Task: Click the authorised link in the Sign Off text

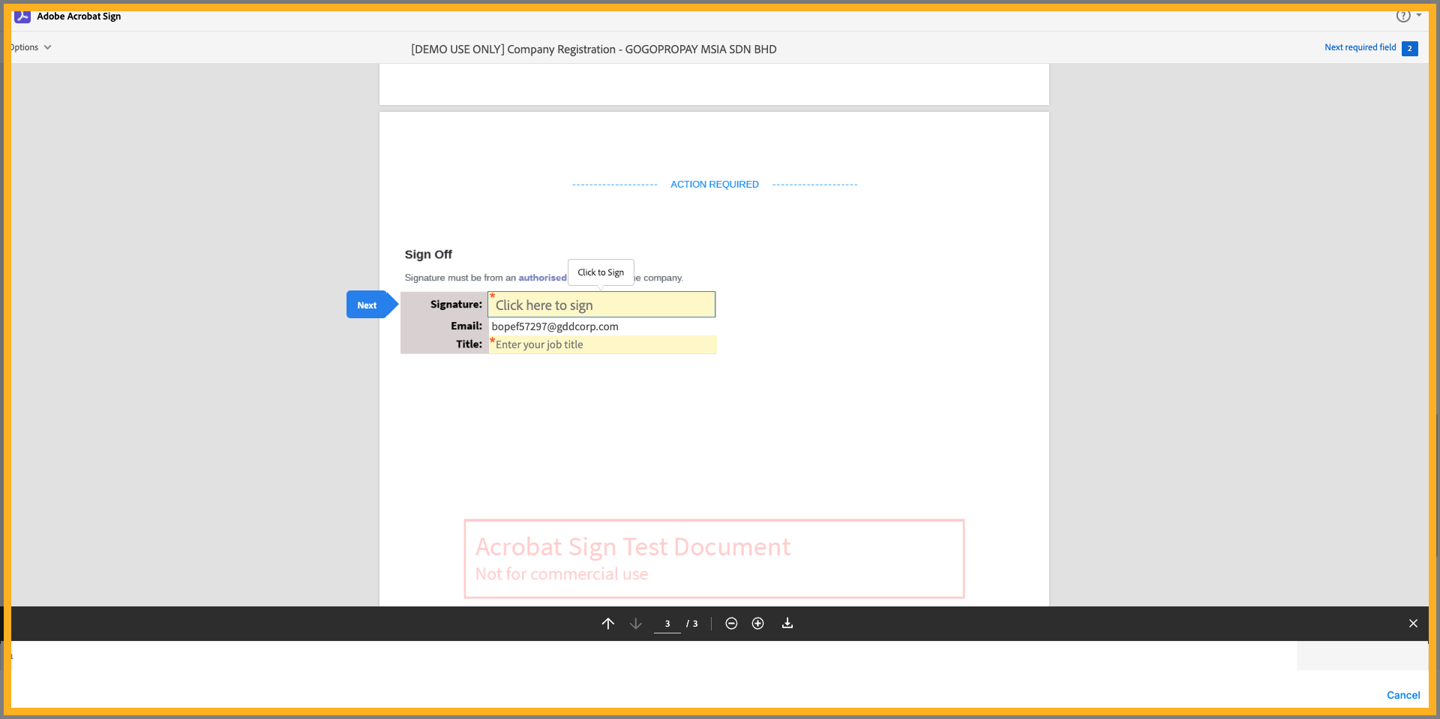Action: 542,277
